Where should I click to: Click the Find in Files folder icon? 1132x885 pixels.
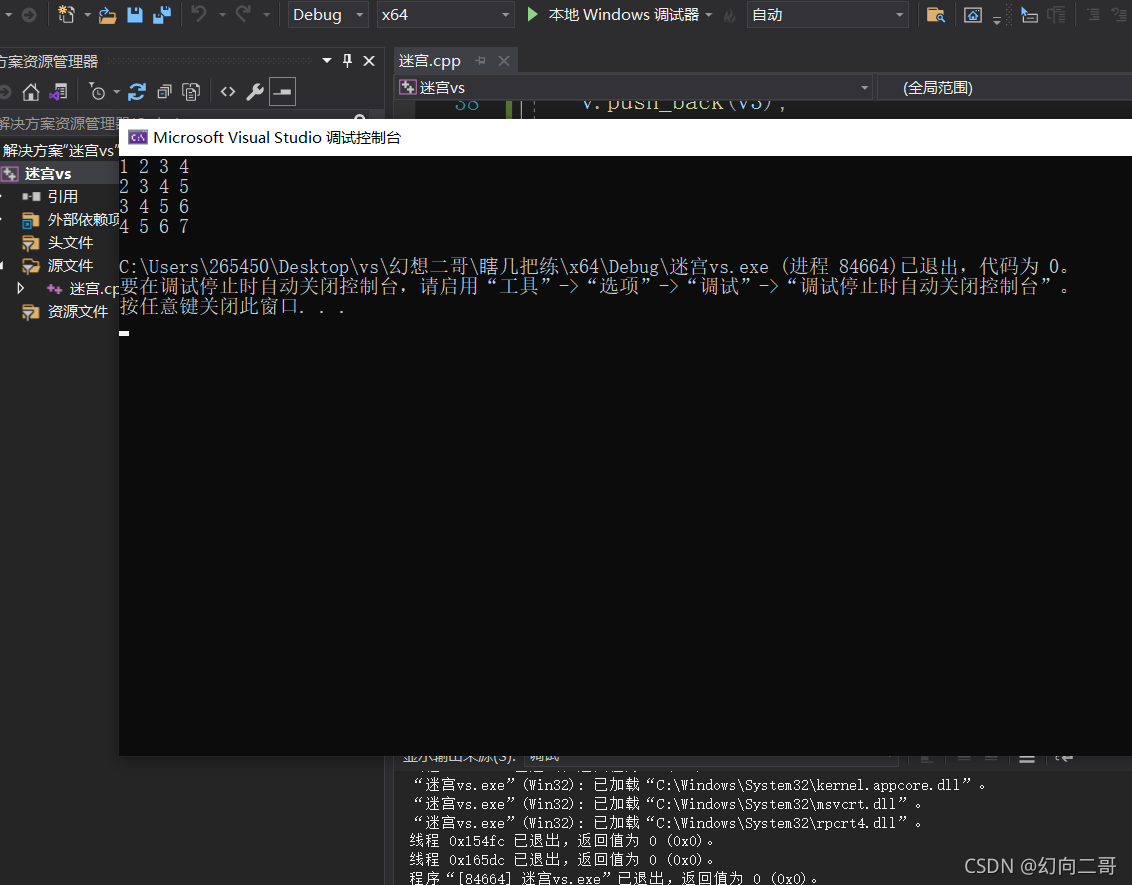pos(936,14)
